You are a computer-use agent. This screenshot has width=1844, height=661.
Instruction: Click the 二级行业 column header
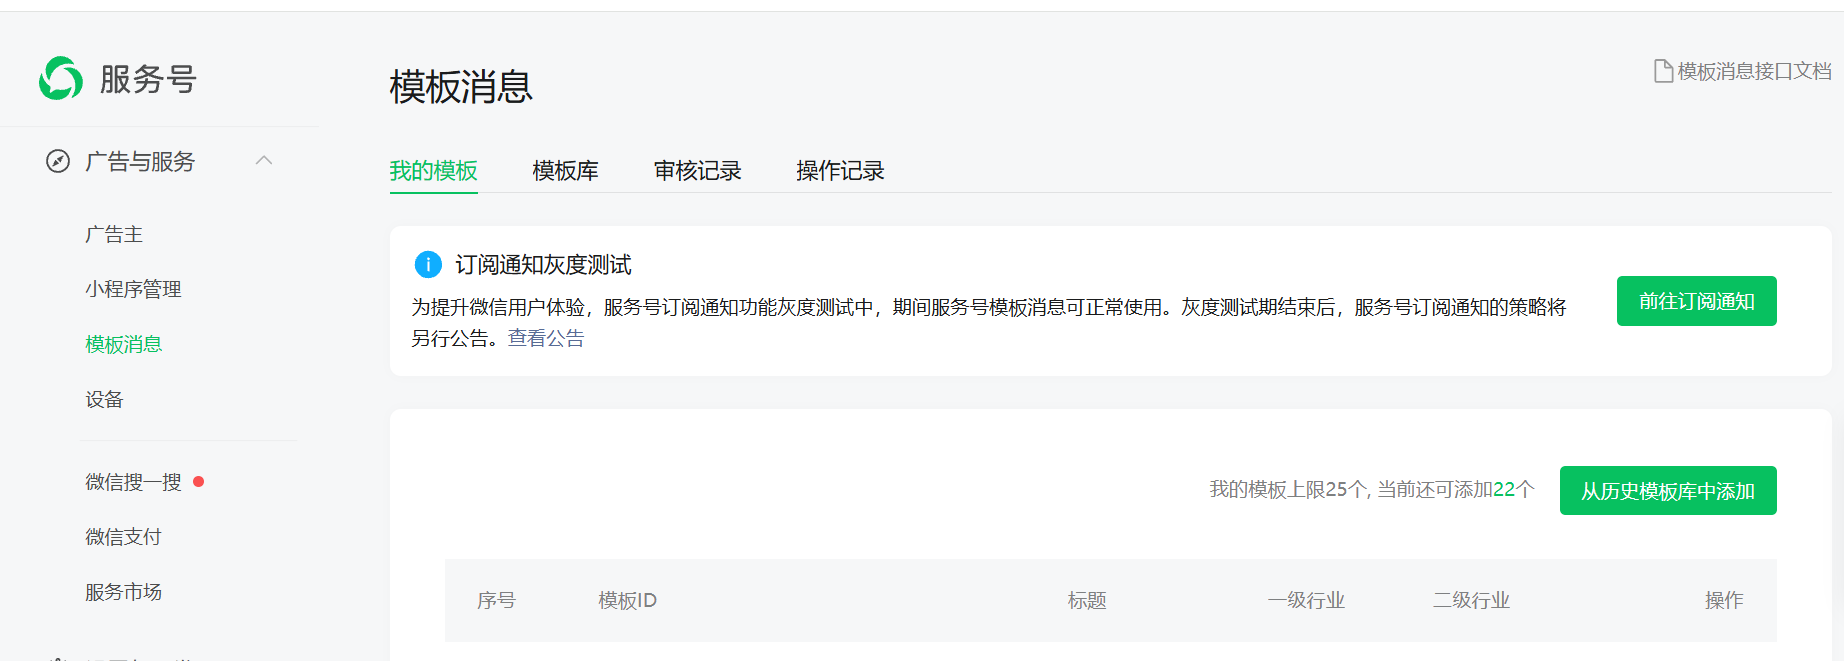click(x=1471, y=600)
